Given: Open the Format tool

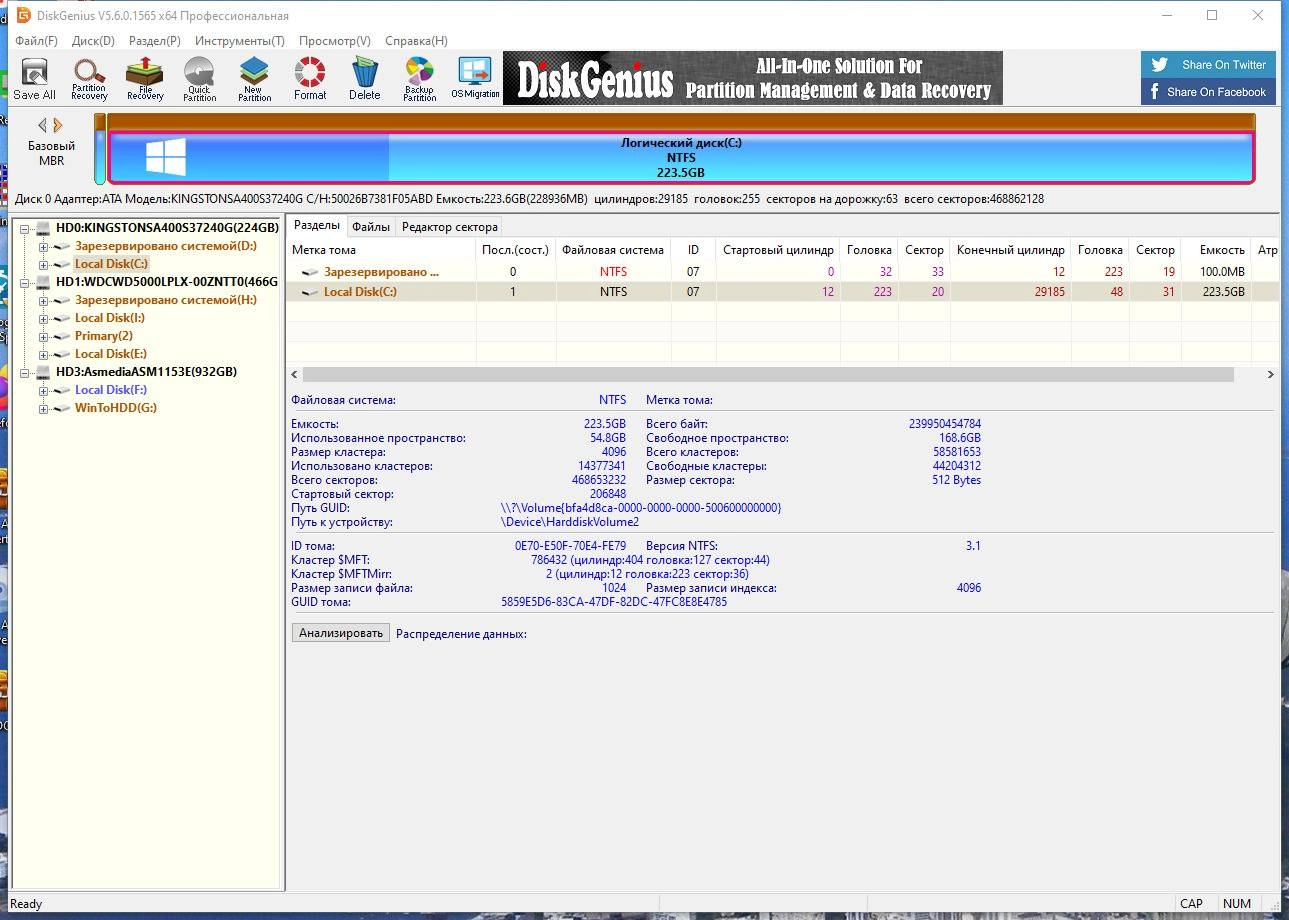Looking at the screenshot, I should click(x=309, y=78).
